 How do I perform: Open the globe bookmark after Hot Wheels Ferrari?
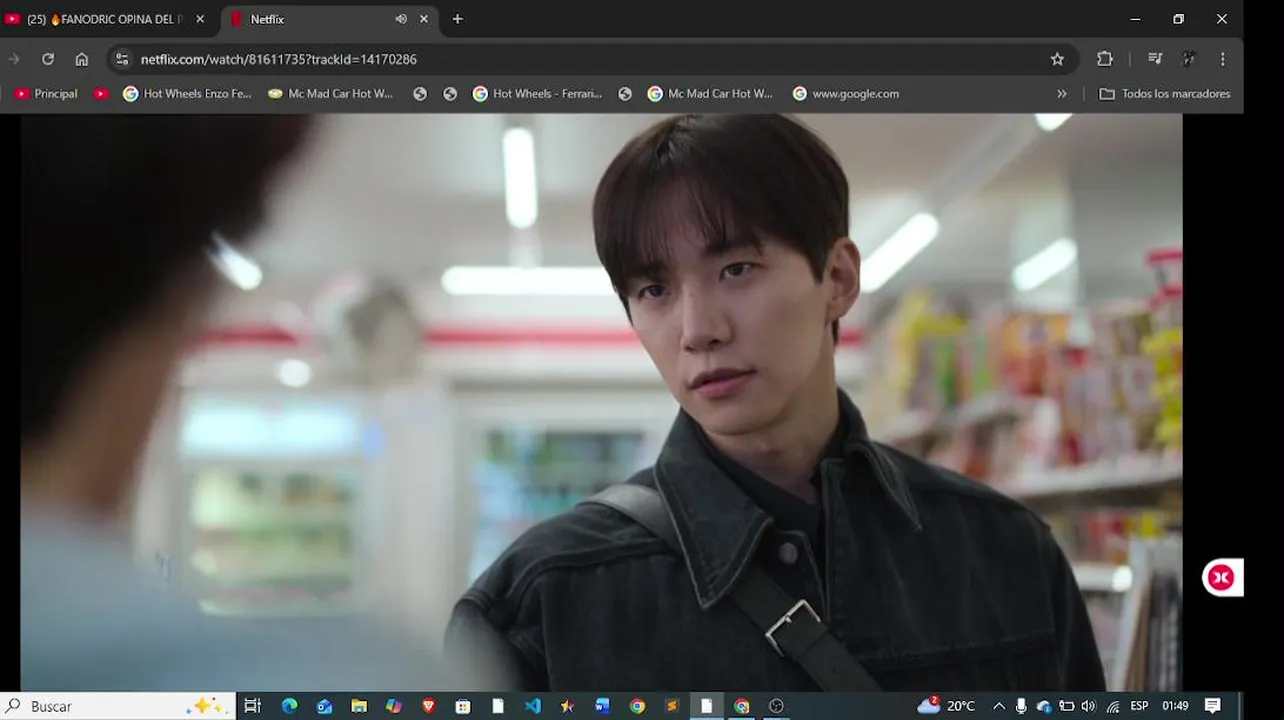click(x=625, y=93)
